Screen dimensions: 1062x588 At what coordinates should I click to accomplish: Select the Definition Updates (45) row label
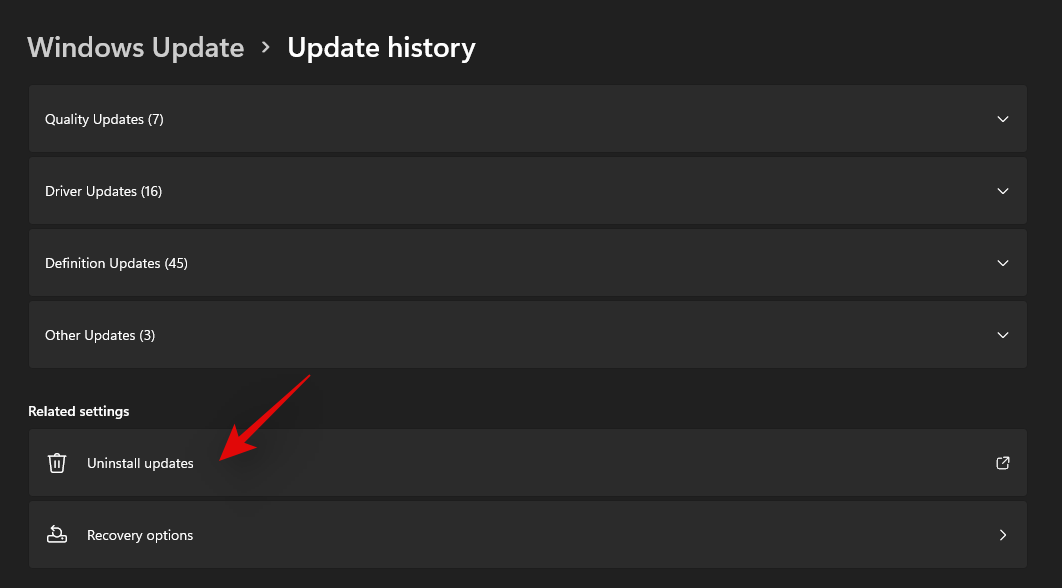pyautogui.click(x=116, y=263)
